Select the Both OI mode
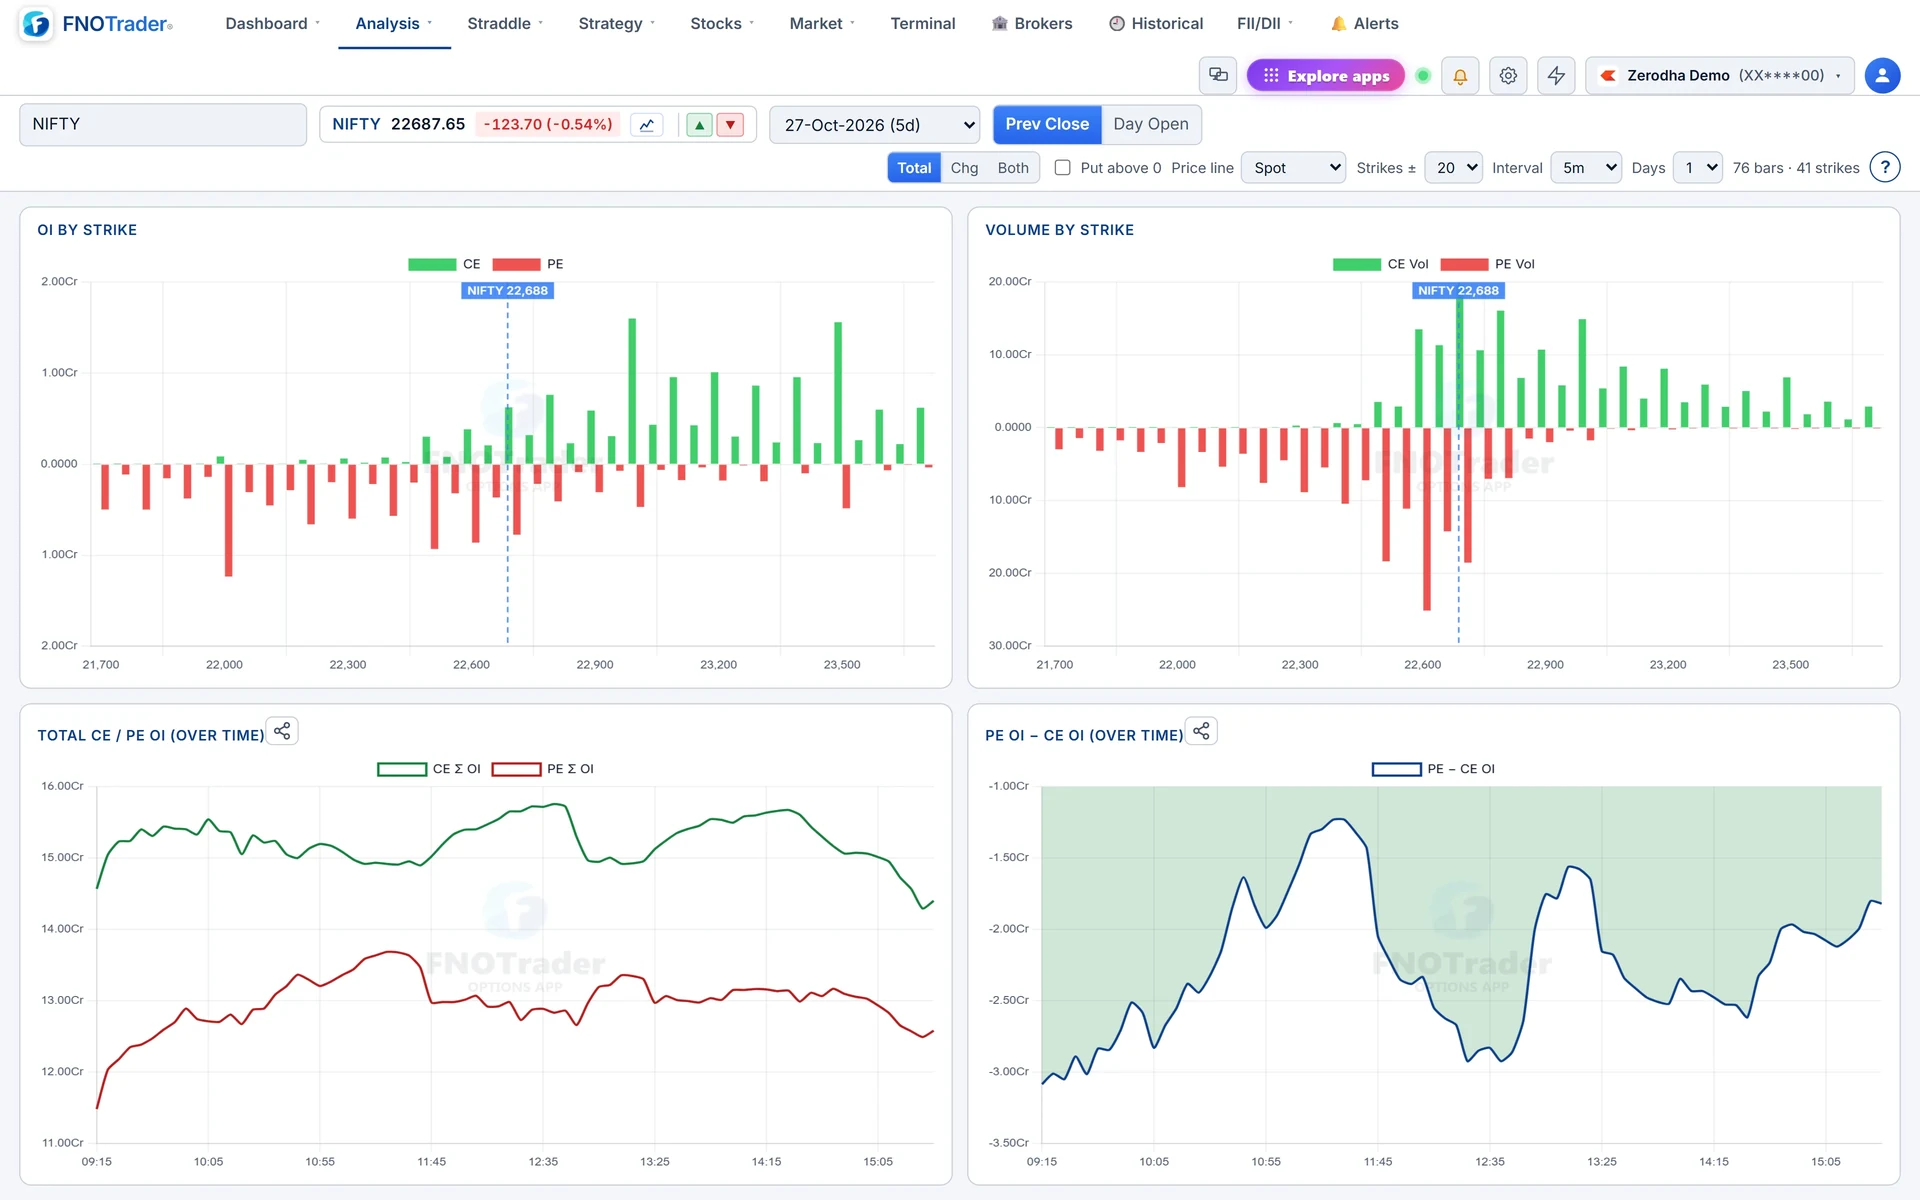The height and width of the screenshot is (1200, 1920). coord(1013,167)
